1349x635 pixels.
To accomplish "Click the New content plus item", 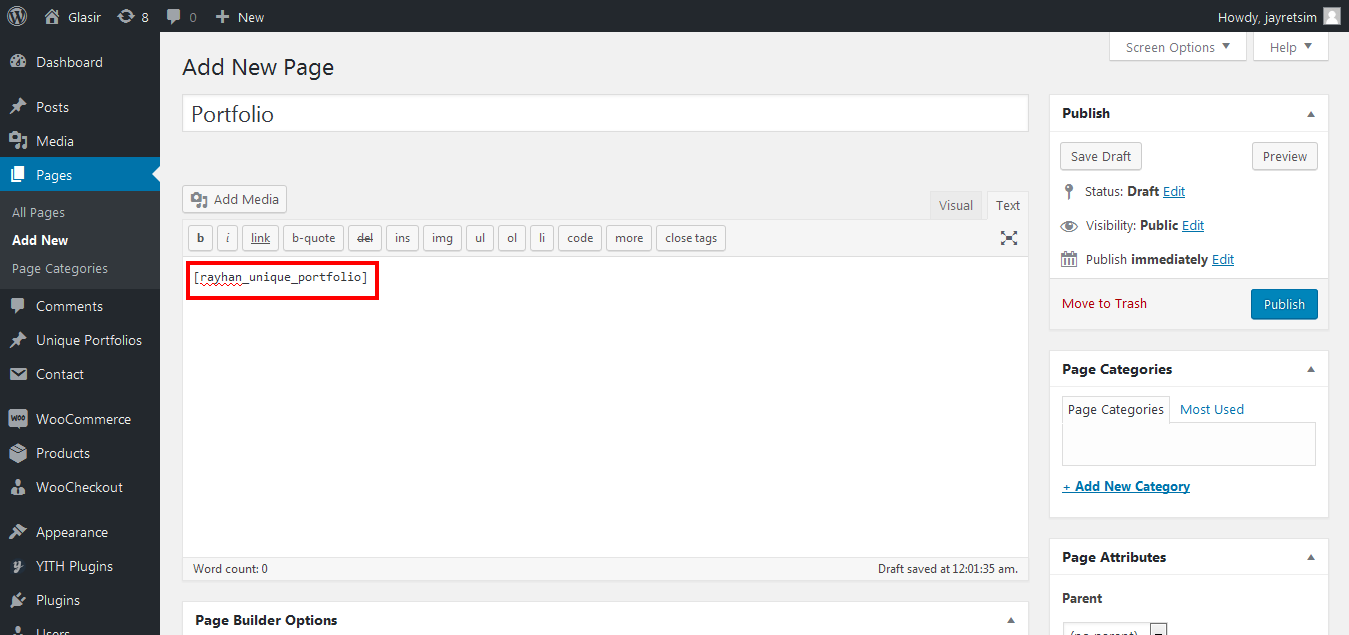I will 240,16.
